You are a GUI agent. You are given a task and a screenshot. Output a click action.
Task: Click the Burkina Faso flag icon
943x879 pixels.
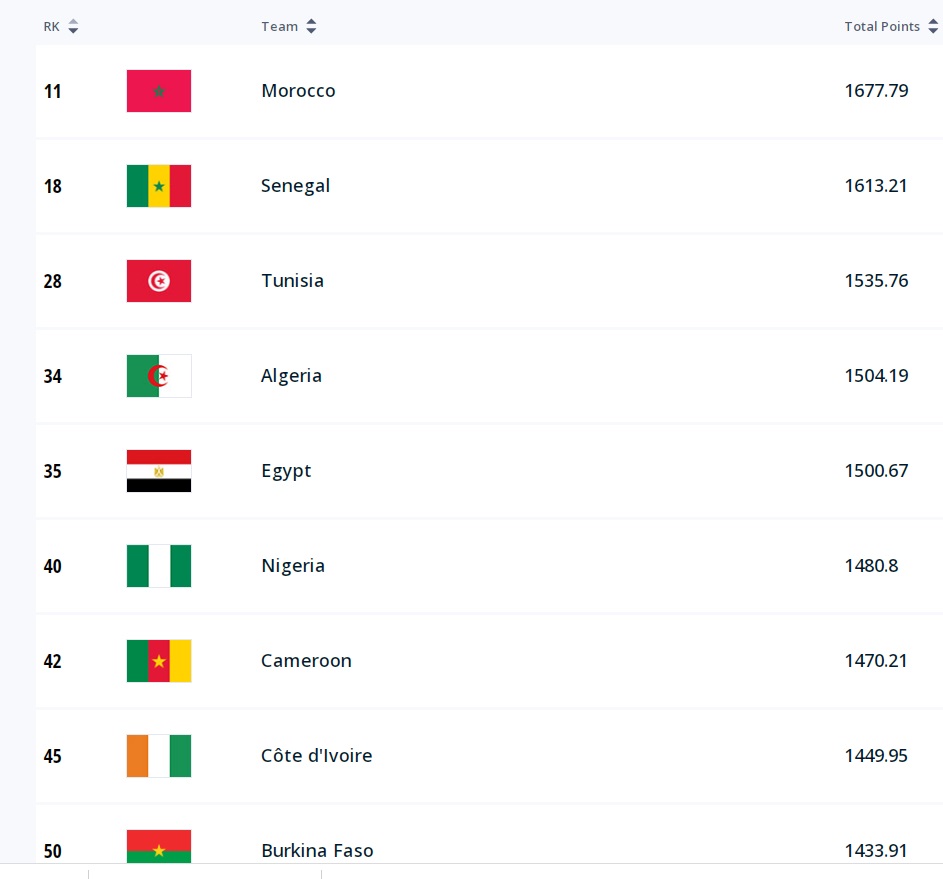(x=159, y=847)
